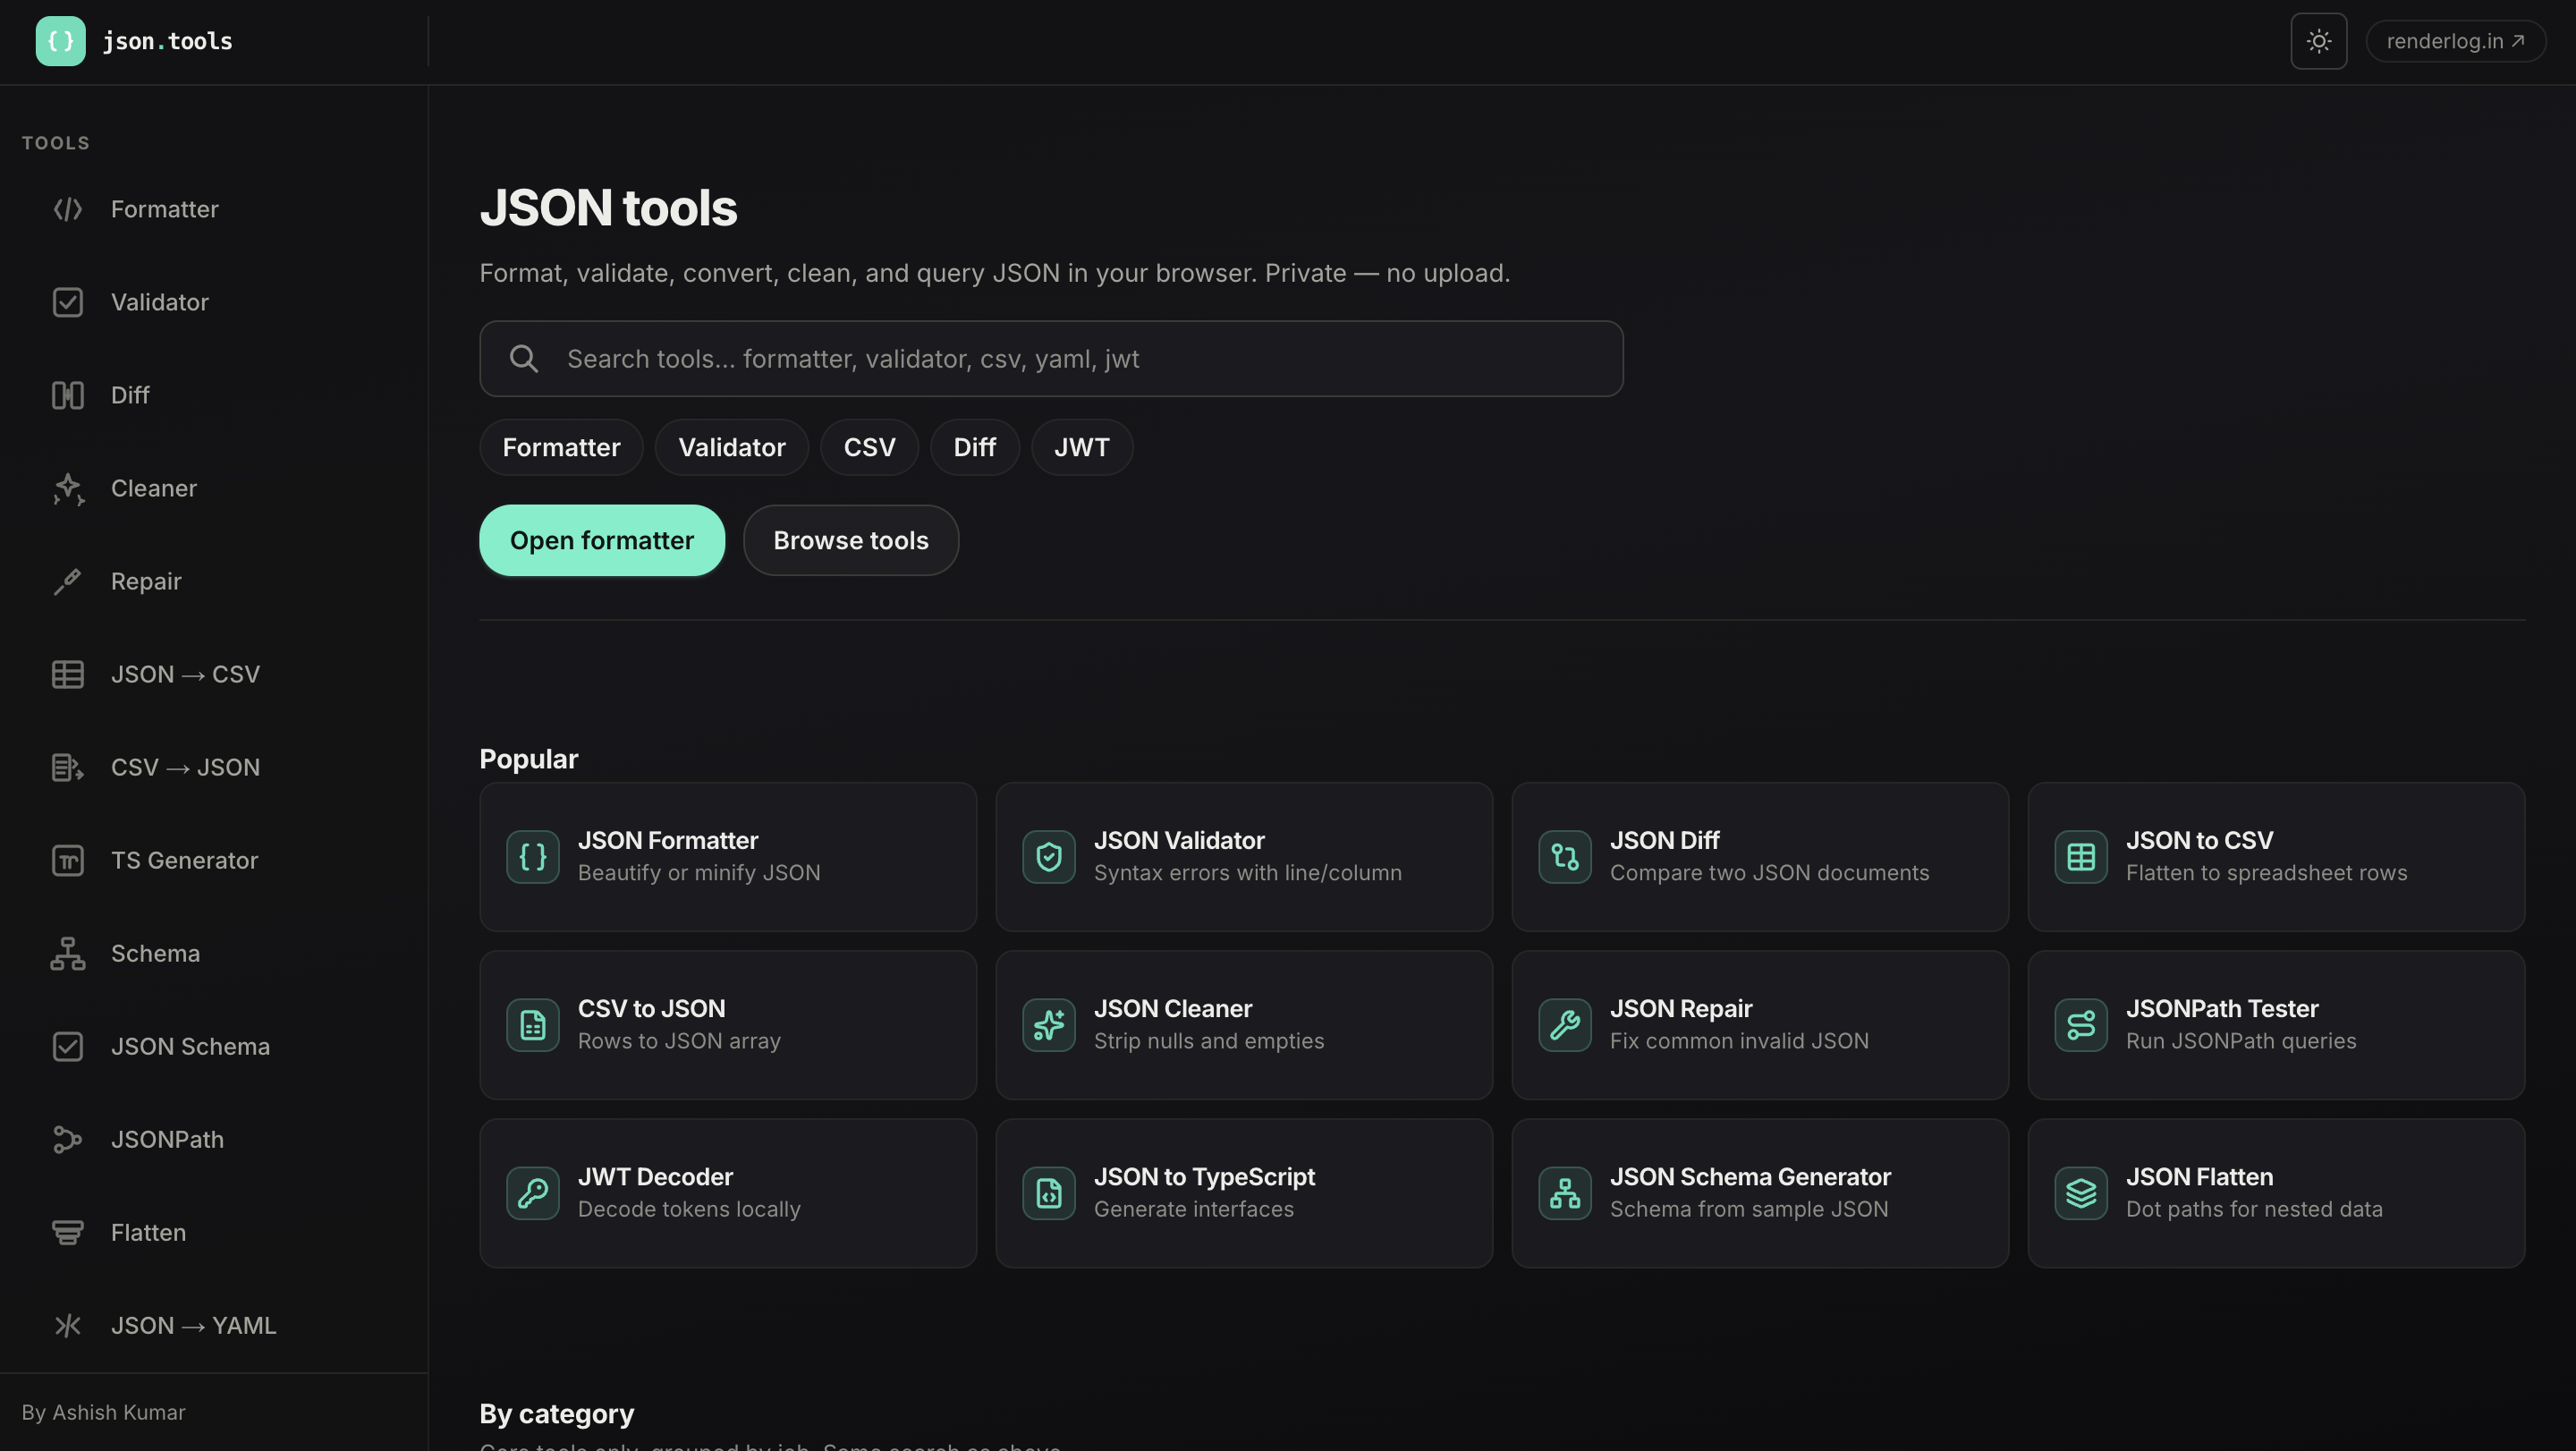Select Cleaner in the sidebar list
The width and height of the screenshot is (2576, 1451).
(154, 488)
